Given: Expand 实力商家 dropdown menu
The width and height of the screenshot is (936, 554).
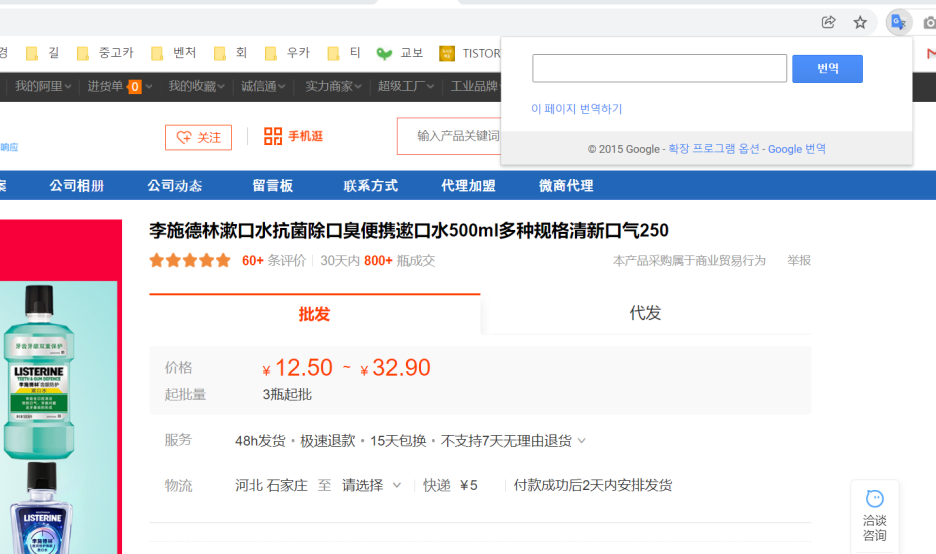Looking at the screenshot, I should (x=334, y=87).
